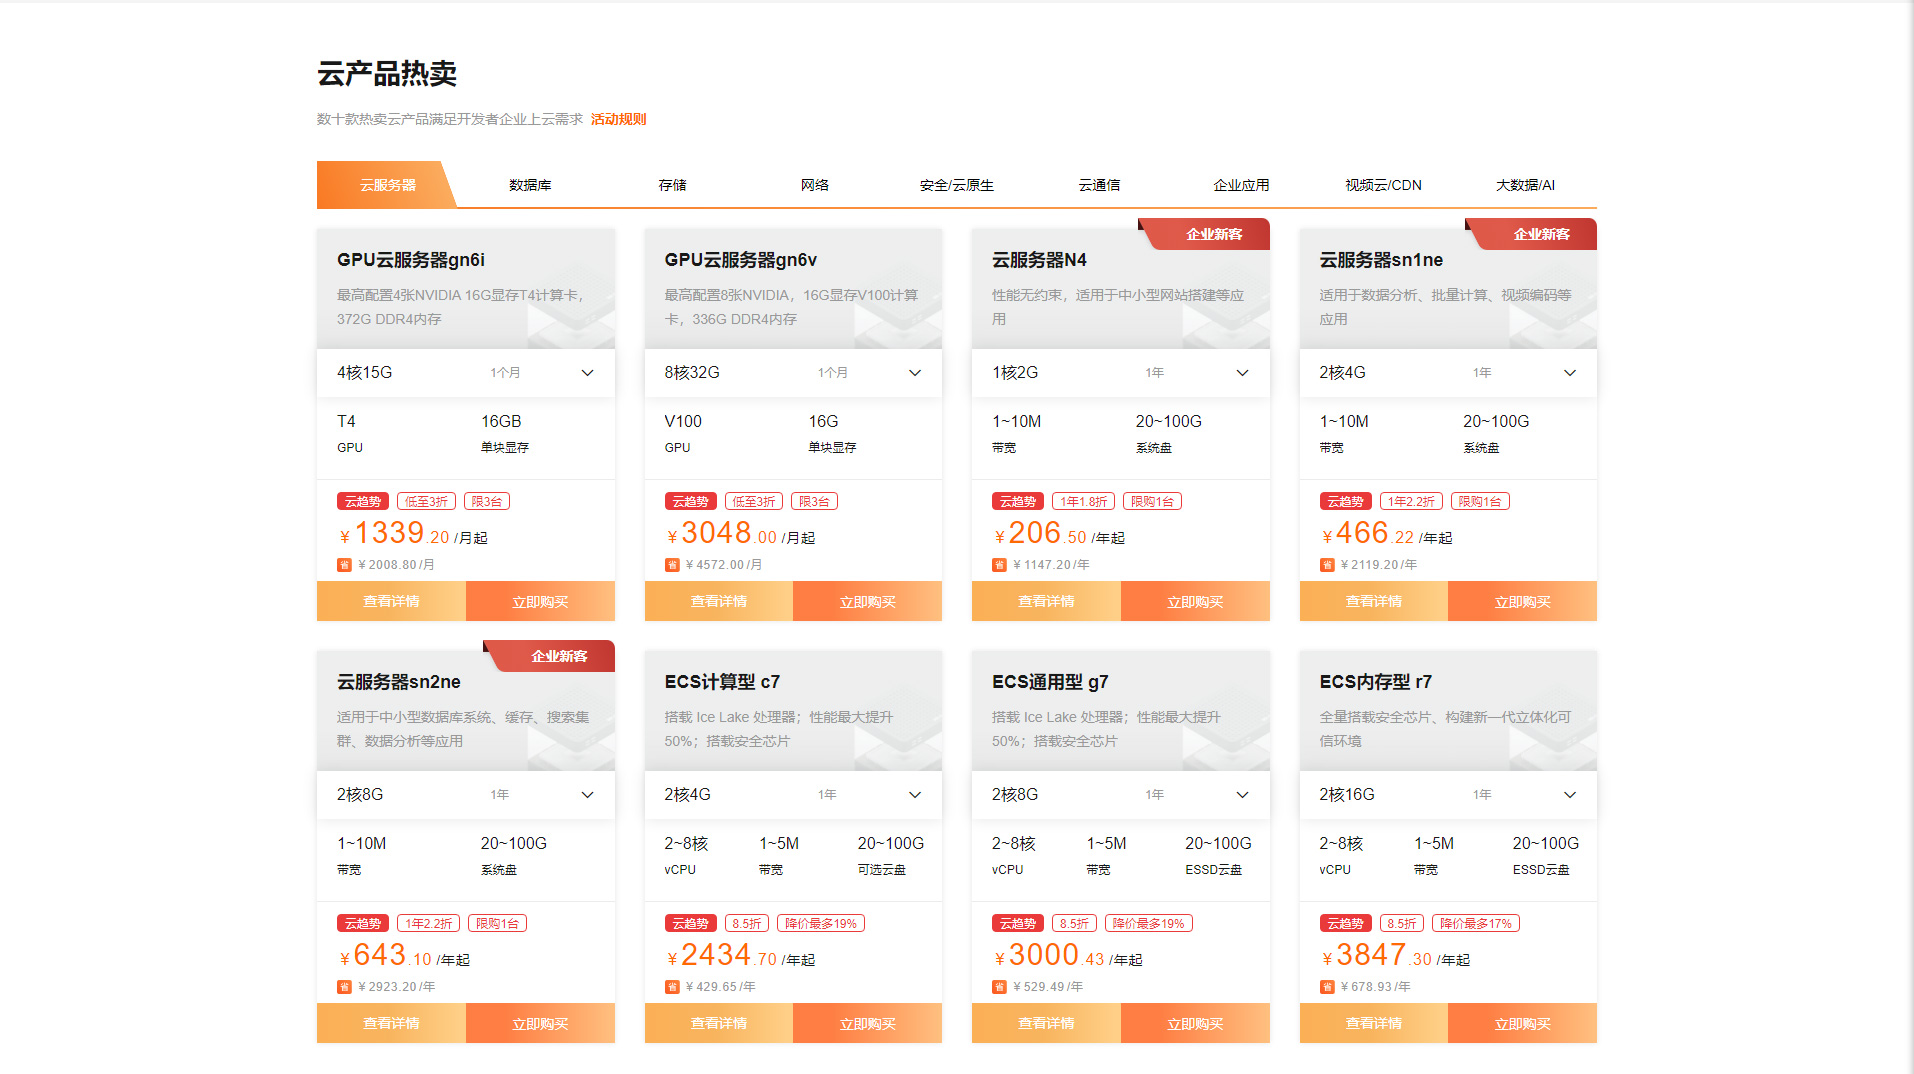View details of ECS计算型 c7
This screenshot has height=1074, width=1914.
tap(719, 1023)
